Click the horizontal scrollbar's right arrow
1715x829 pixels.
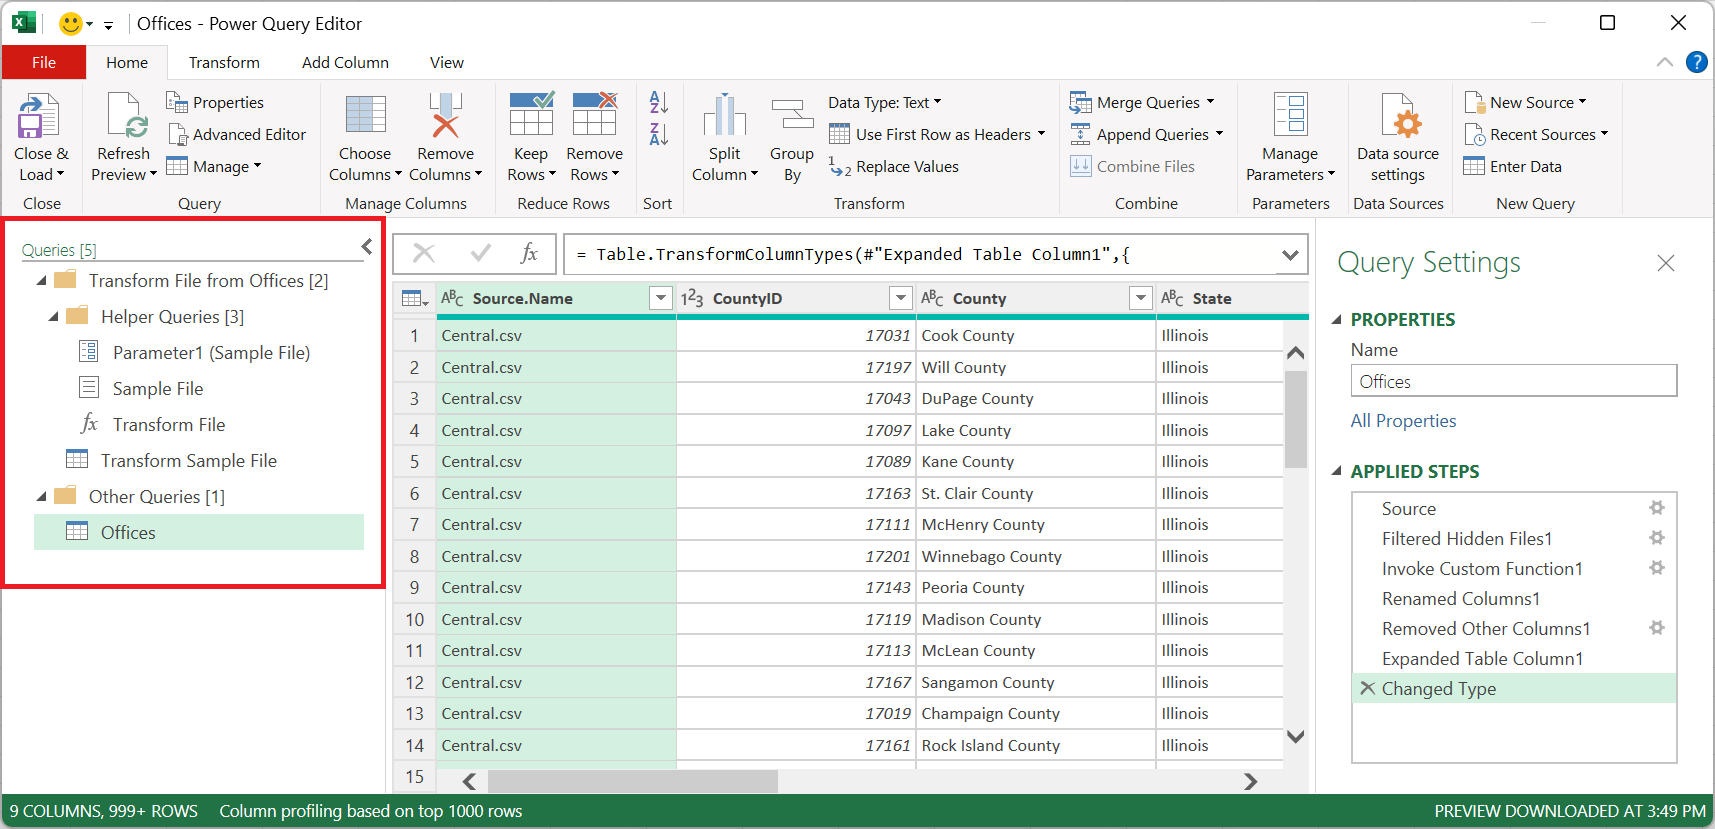(x=1250, y=781)
